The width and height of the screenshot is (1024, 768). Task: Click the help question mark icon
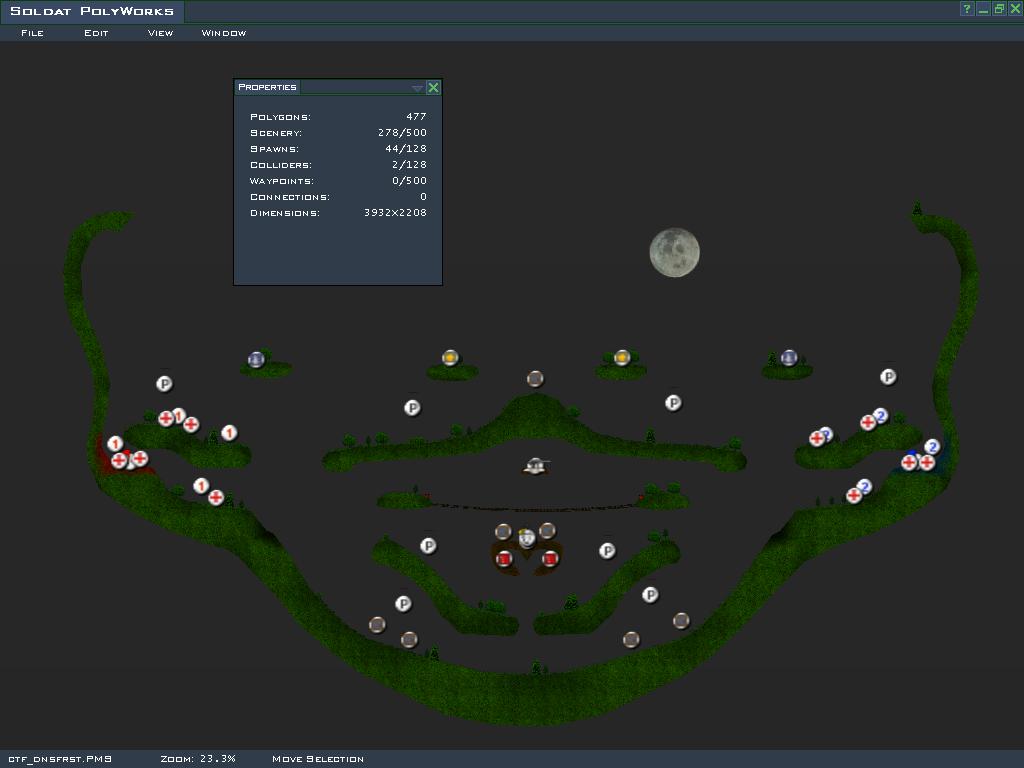(967, 9)
